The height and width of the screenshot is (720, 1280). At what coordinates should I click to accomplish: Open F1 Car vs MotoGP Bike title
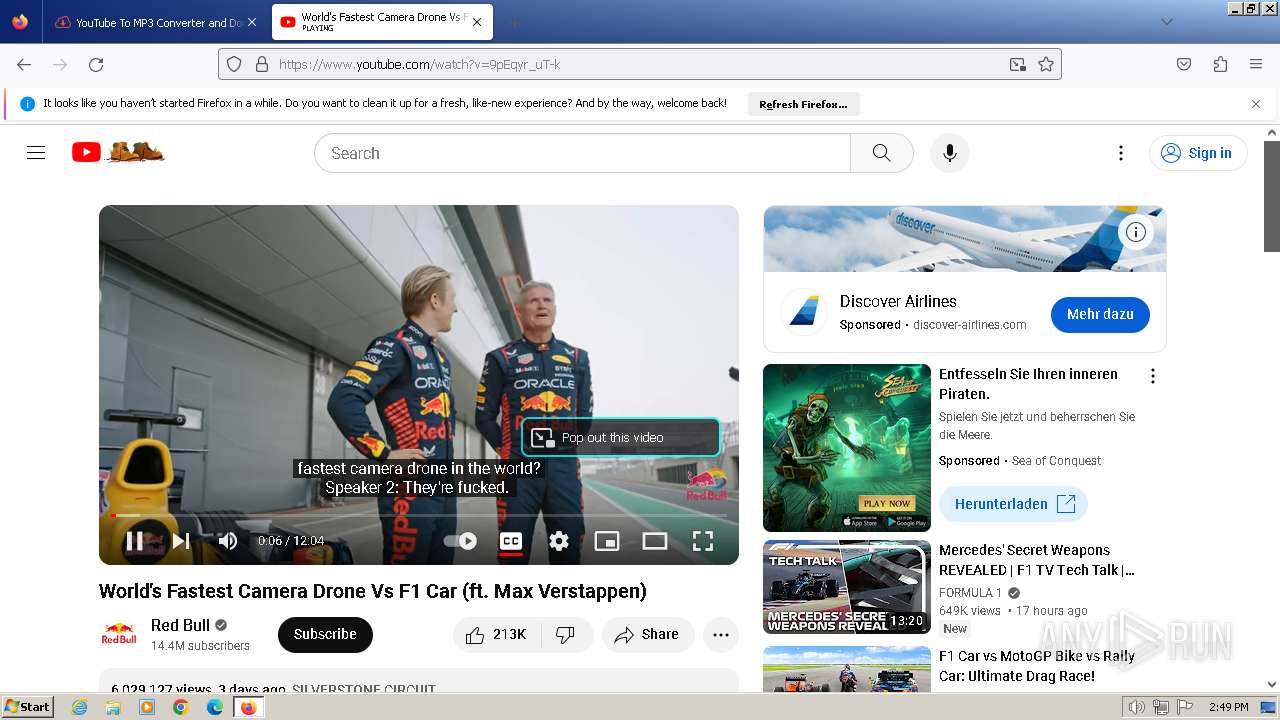pos(1037,666)
